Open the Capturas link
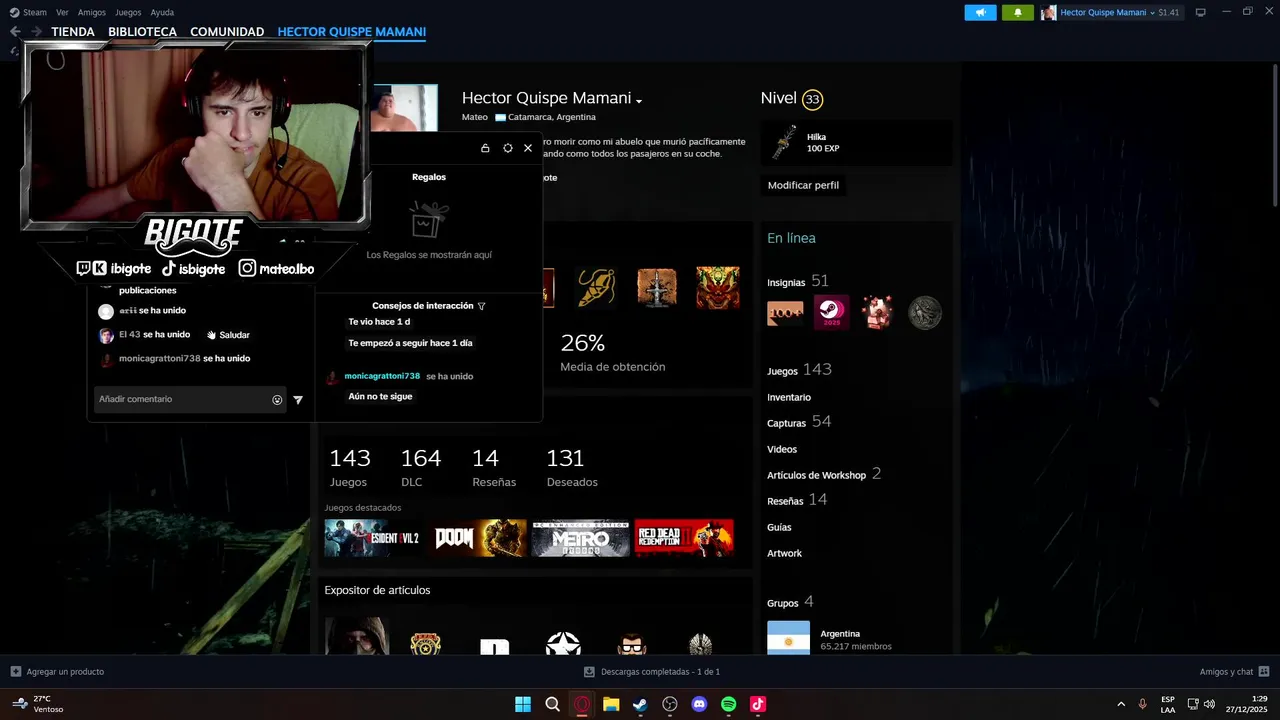This screenshot has height=720, width=1280. pyautogui.click(x=799, y=422)
